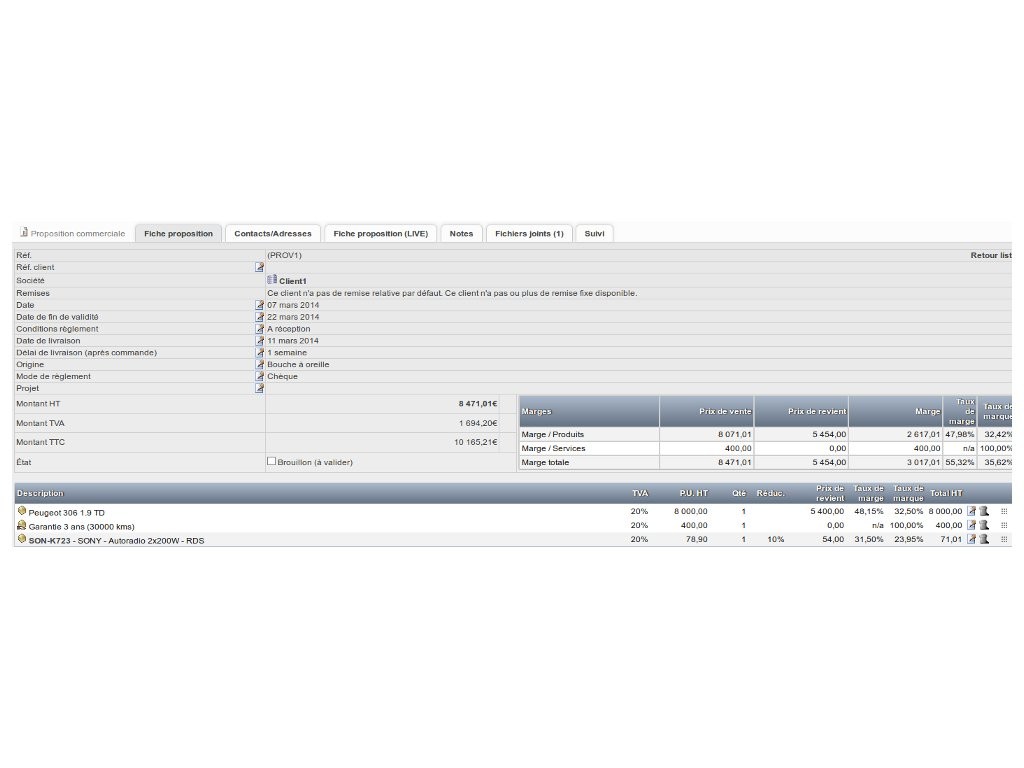Click the 78,90 unit price value
This screenshot has height=768, width=1024.
[x=697, y=539]
